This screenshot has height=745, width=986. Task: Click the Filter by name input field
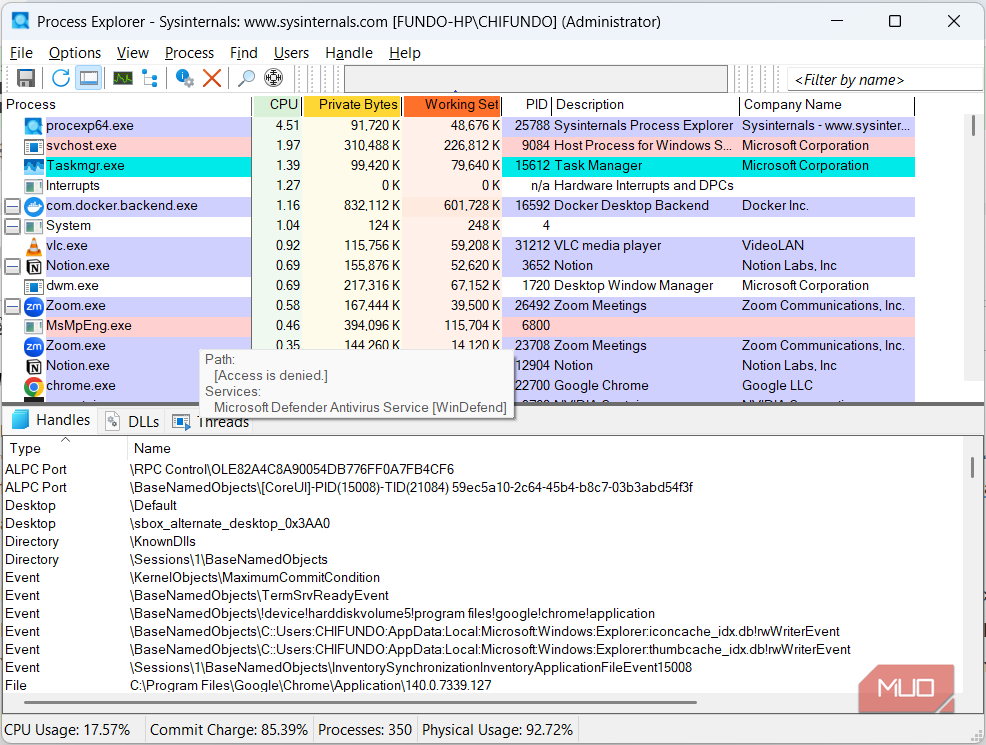tap(885, 80)
